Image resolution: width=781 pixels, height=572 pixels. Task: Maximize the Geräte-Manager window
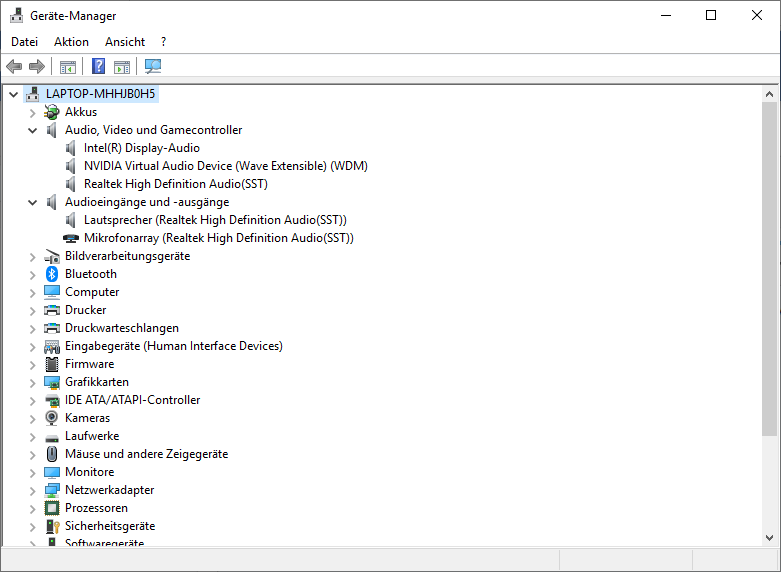[711, 15]
